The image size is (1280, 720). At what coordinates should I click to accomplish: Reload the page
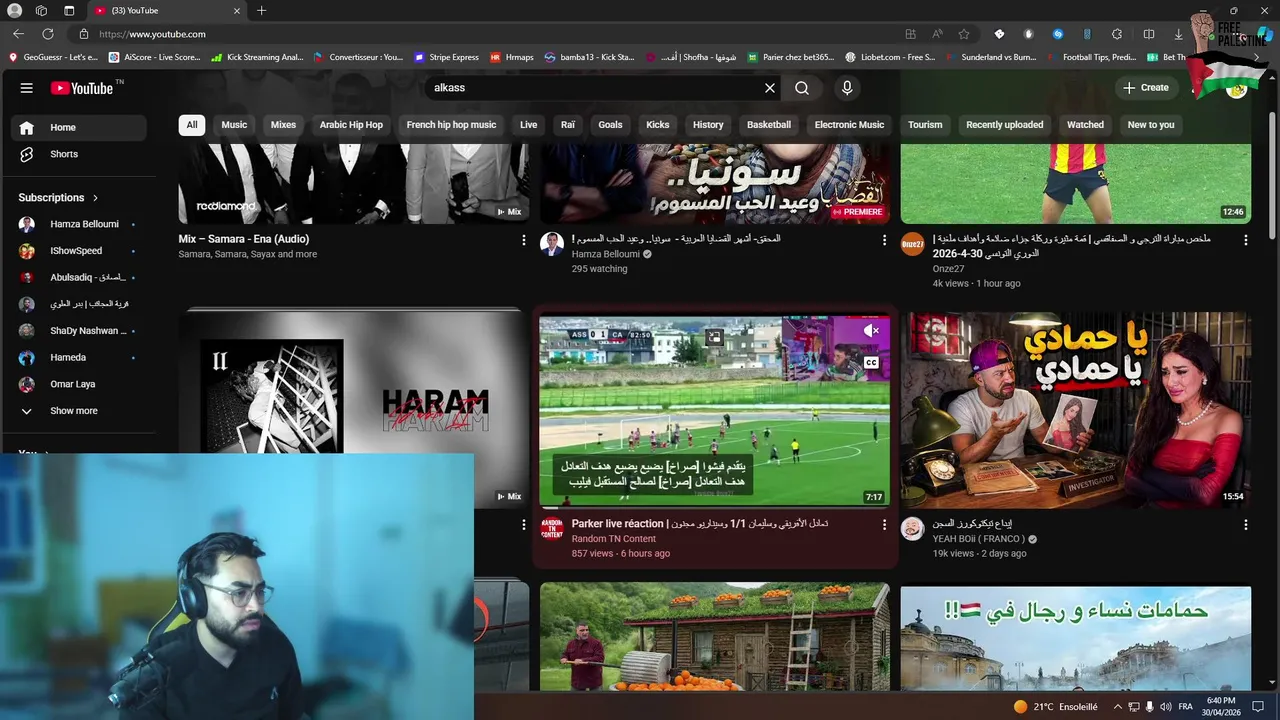click(47, 34)
